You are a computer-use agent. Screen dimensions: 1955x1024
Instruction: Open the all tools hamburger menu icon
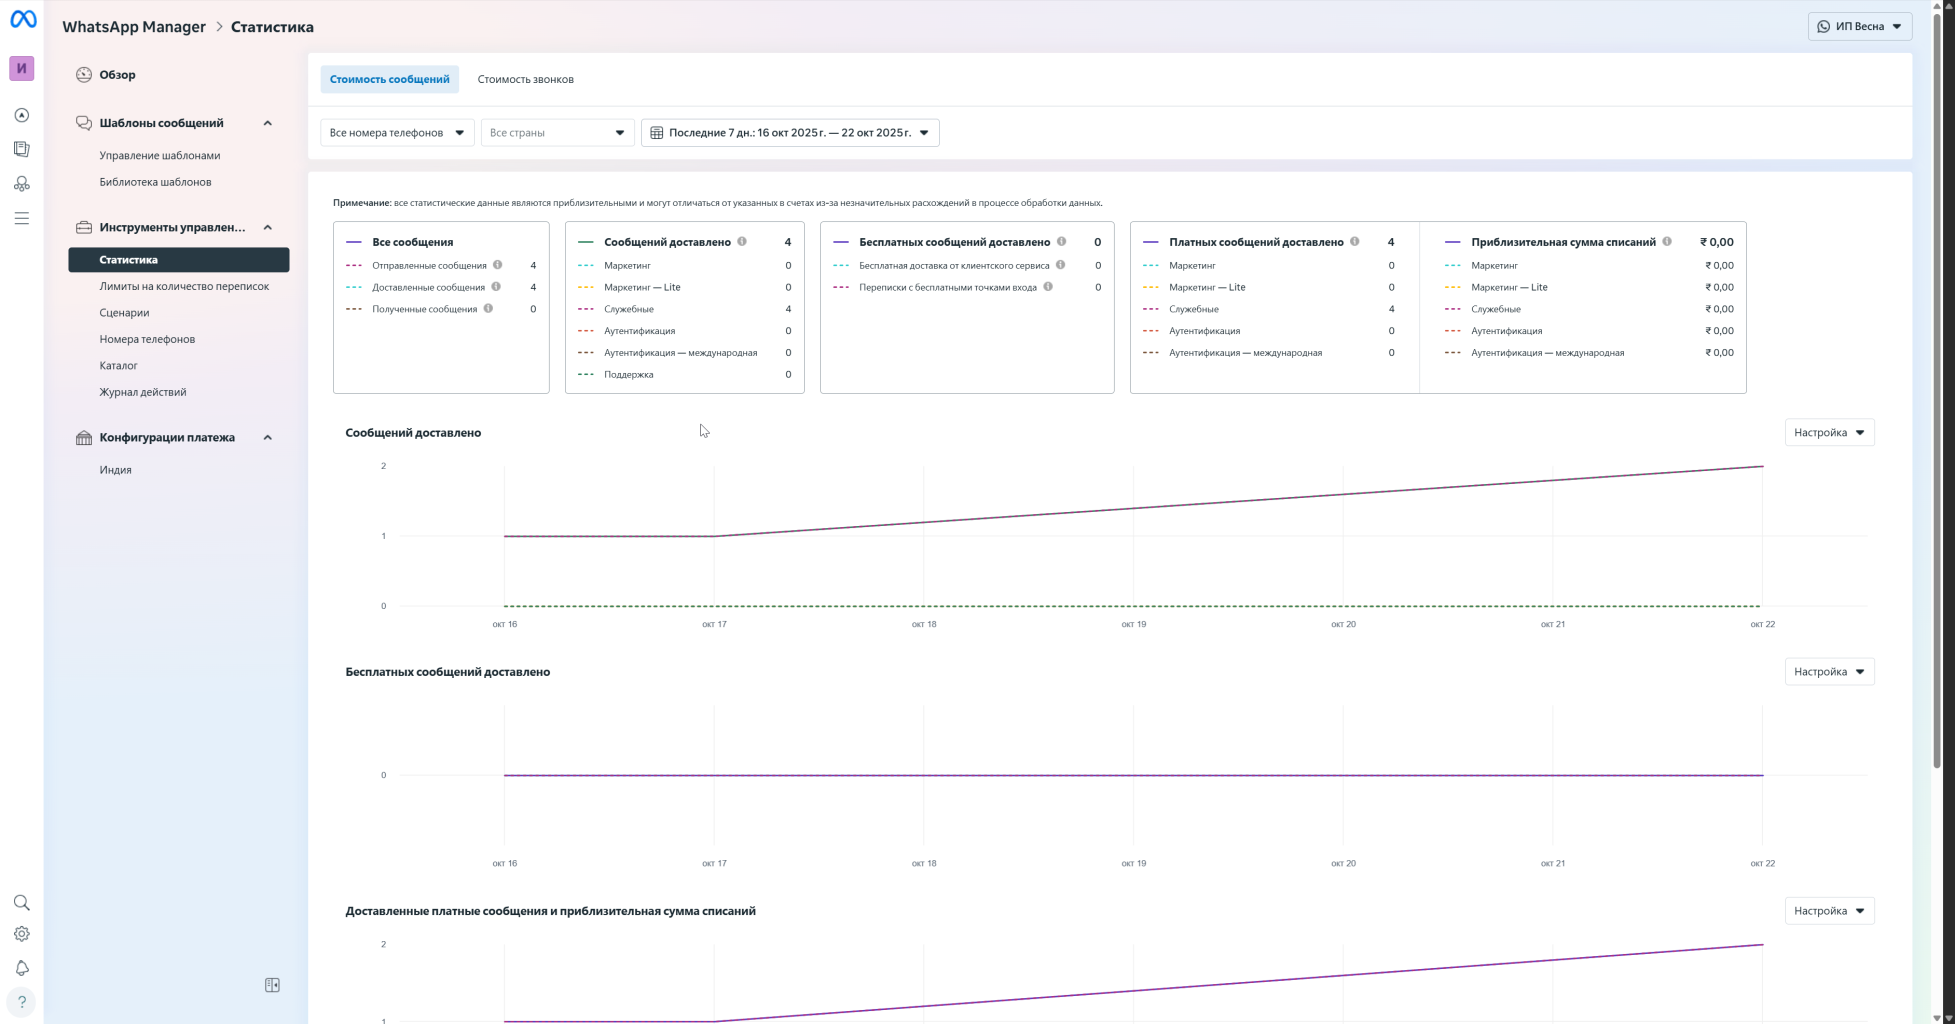click(21, 218)
